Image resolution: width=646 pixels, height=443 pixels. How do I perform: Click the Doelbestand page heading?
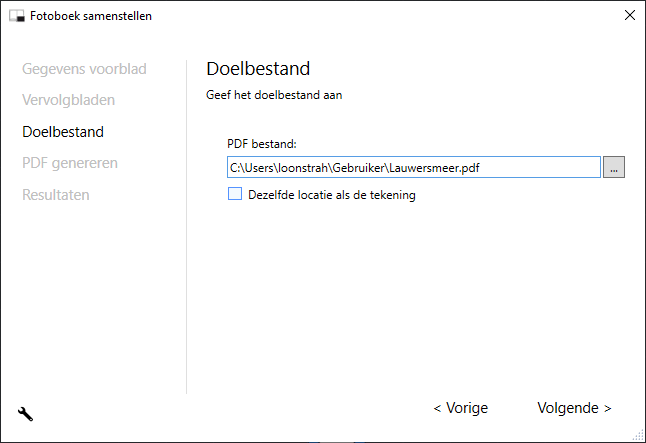tap(258, 69)
